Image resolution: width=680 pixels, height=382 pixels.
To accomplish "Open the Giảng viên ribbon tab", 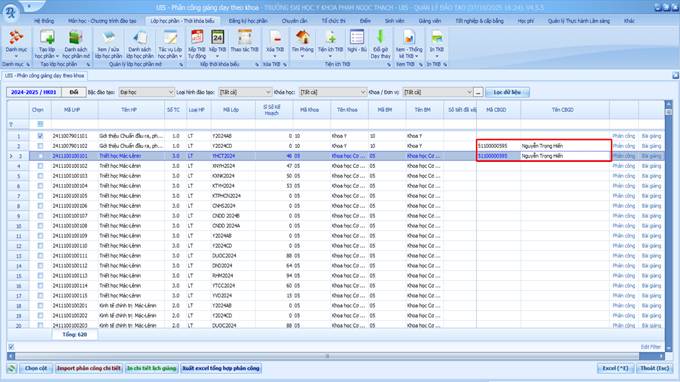I will (430, 21).
